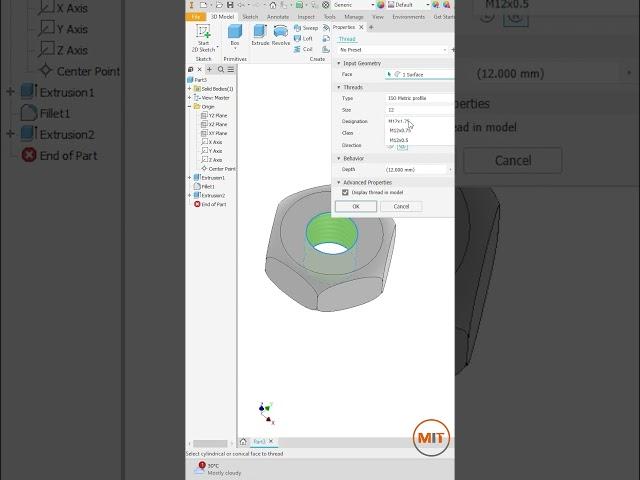
Task: Toggle Display thread in model checkbox
Action: pyautogui.click(x=345, y=192)
